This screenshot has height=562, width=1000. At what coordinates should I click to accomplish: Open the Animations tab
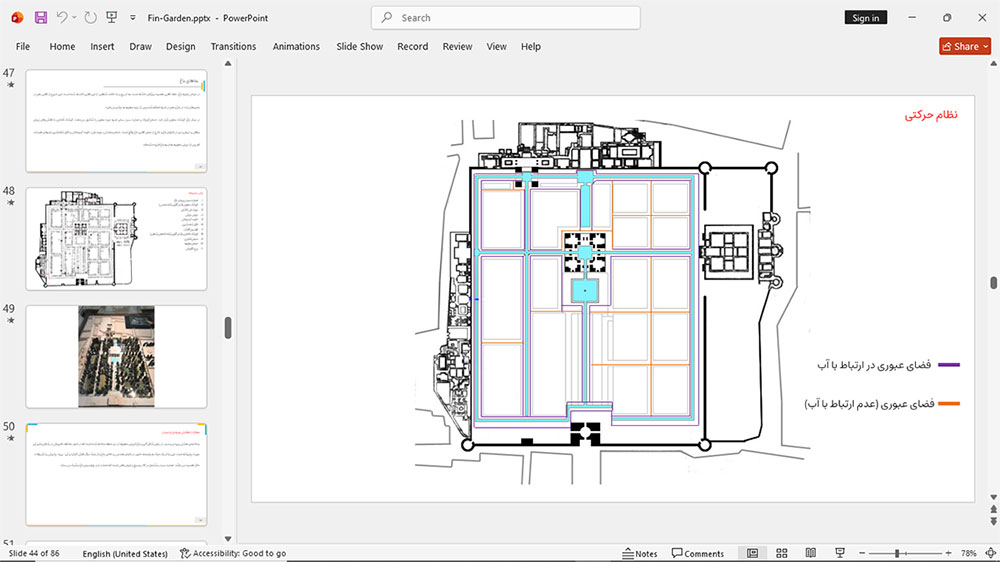tap(296, 47)
